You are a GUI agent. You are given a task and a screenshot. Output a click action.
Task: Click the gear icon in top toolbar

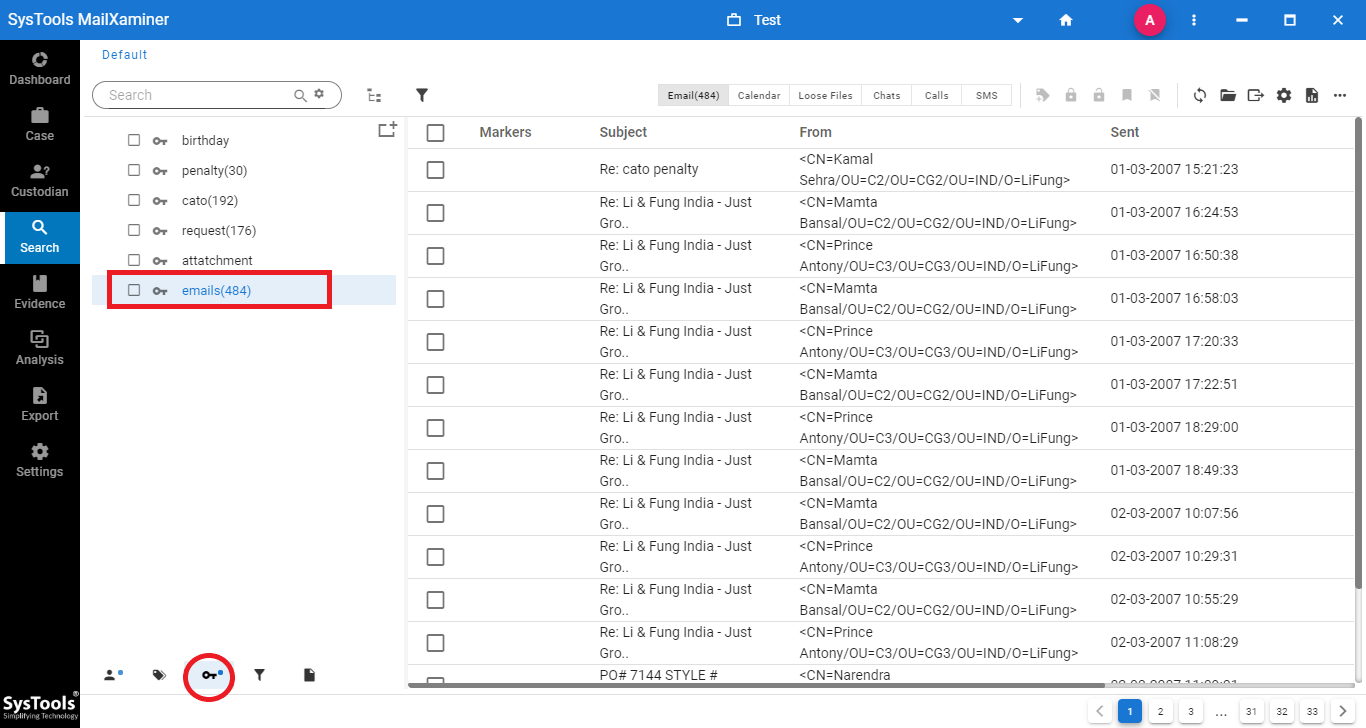pyautogui.click(x=1284, y=95)
